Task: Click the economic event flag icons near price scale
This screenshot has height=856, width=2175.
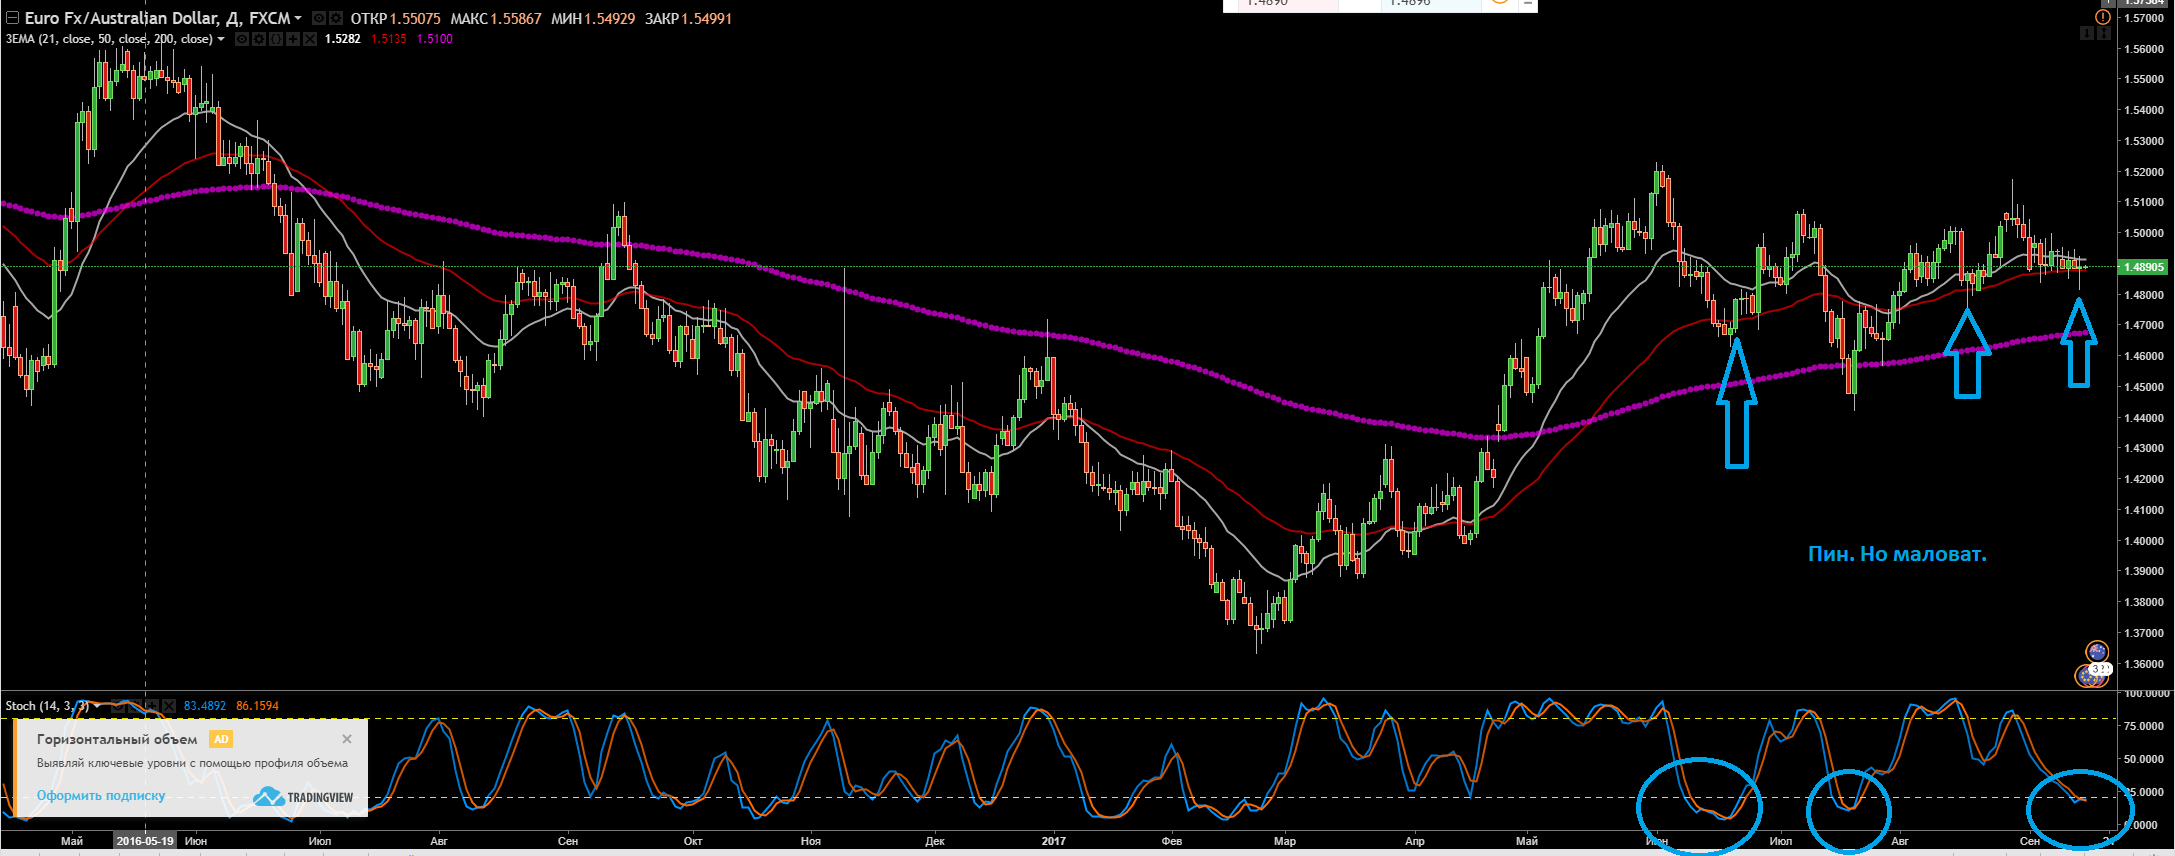Action: pyautogui.click(x=2093, y=665)
